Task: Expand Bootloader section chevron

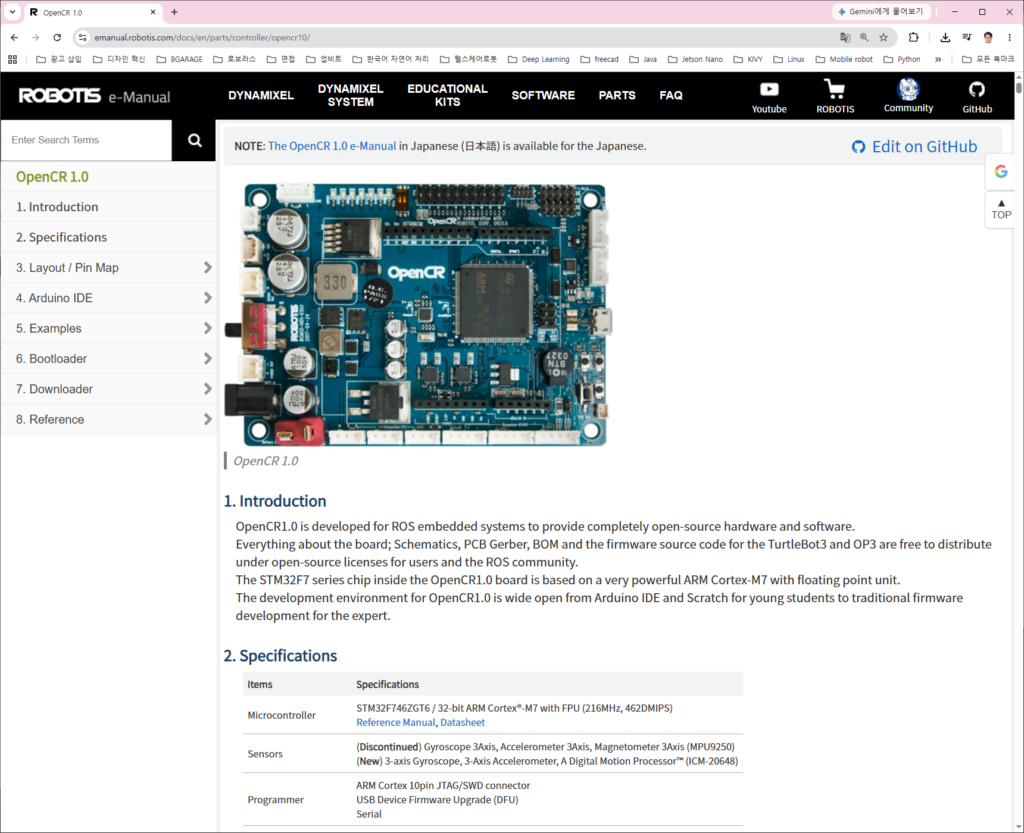Action: (208, 358)
